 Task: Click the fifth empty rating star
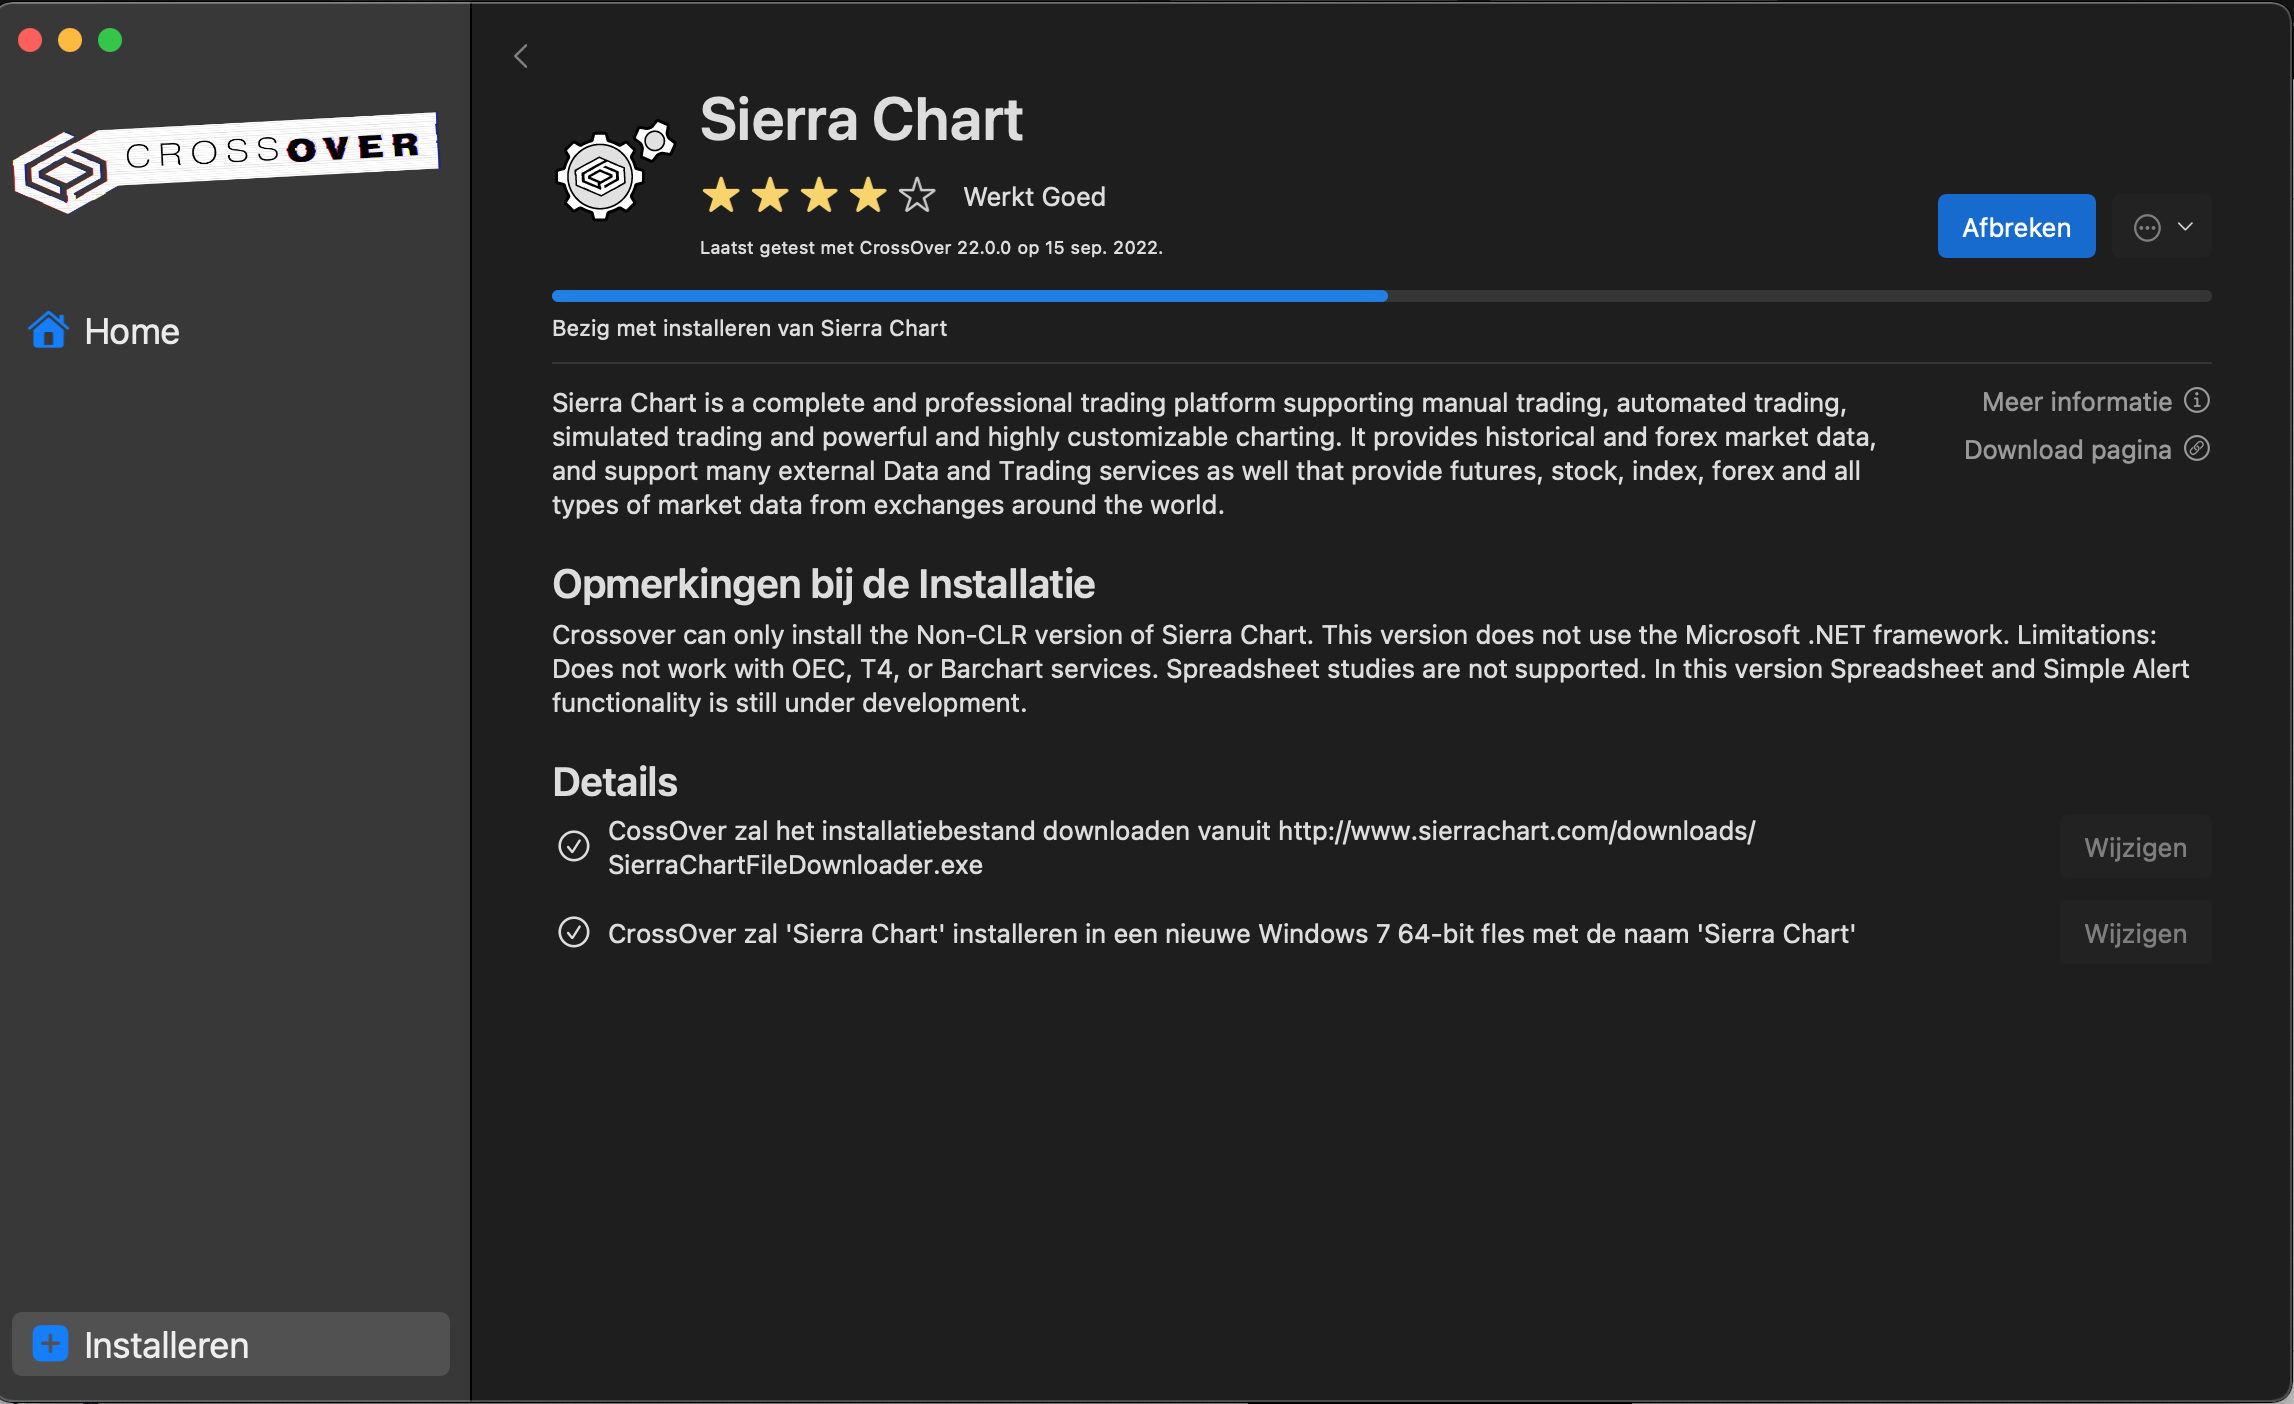click(917, 196)
